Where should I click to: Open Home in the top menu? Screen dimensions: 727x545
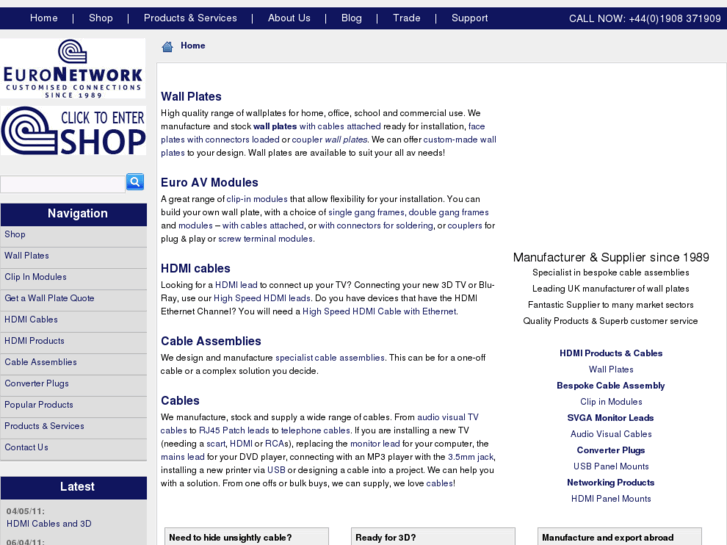(x=44, y=18)
